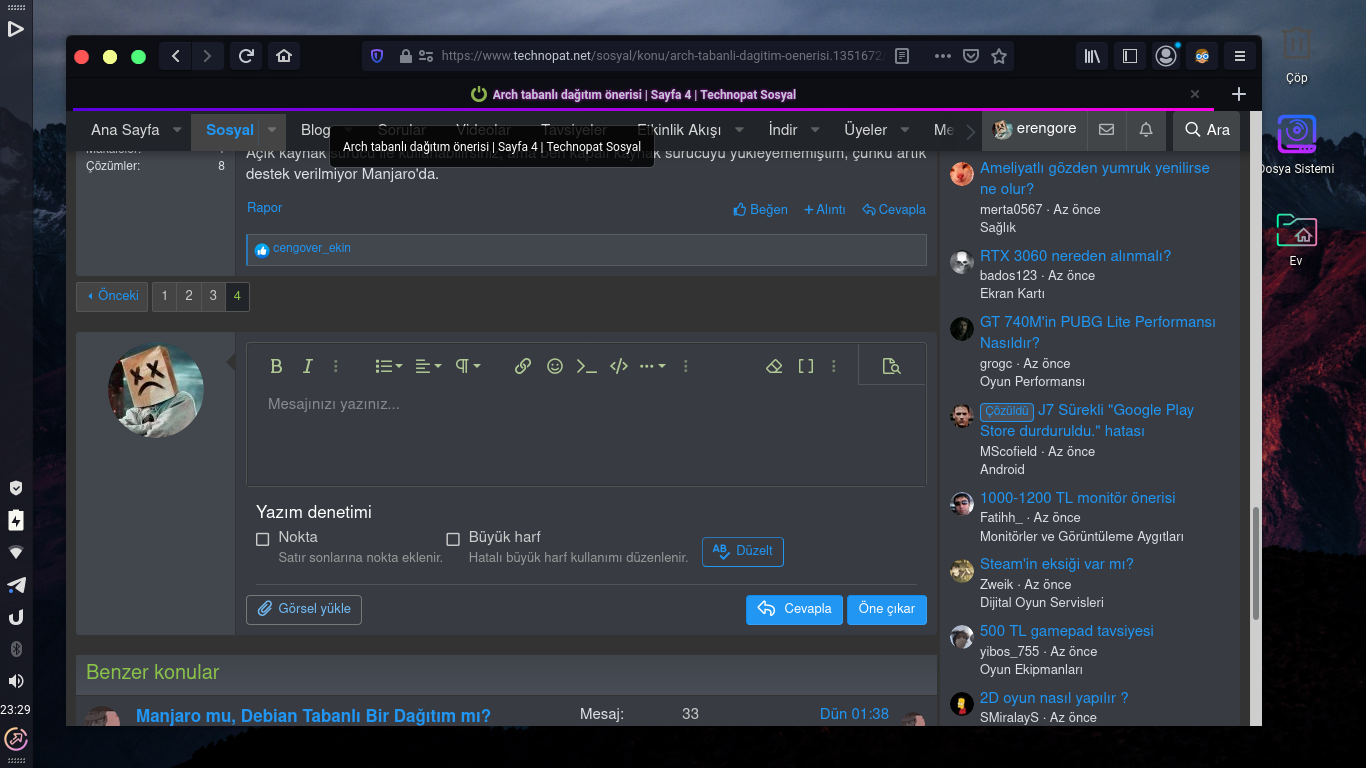The image size is (1366, 768).
Task: Open the text alignment dropdown in the editor
Action: click(x=428, y=366)
